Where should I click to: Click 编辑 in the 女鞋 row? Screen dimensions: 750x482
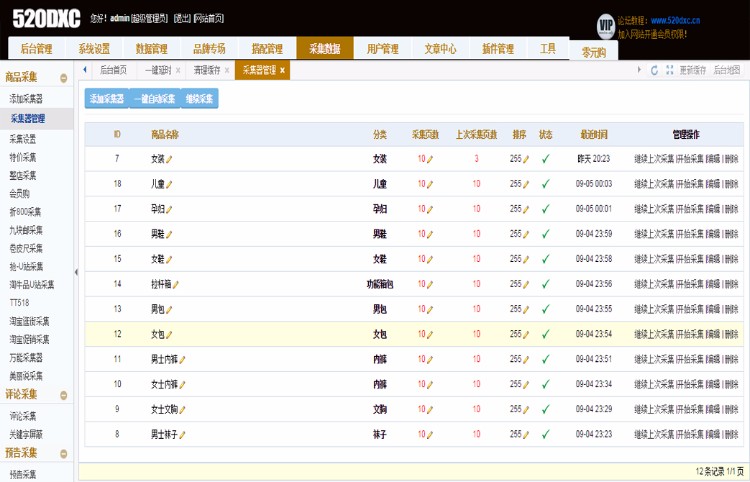coord(714,259)
